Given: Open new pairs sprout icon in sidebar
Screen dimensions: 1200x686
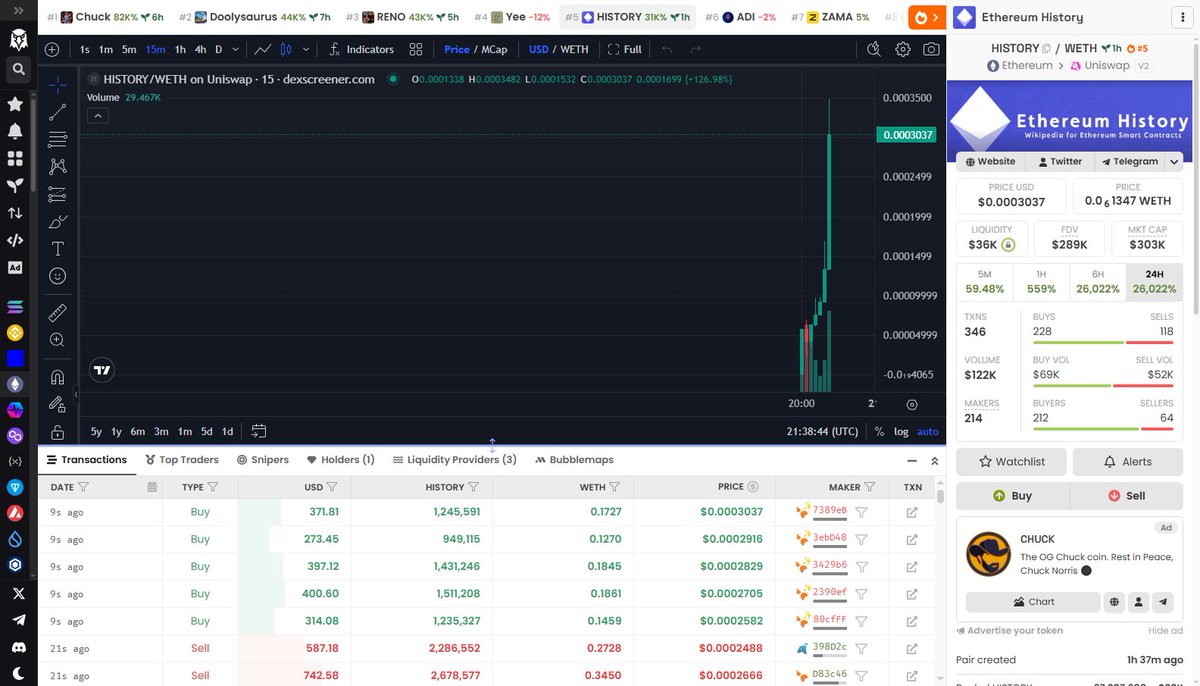Looking at the screenshot, I should coord(15,185).
